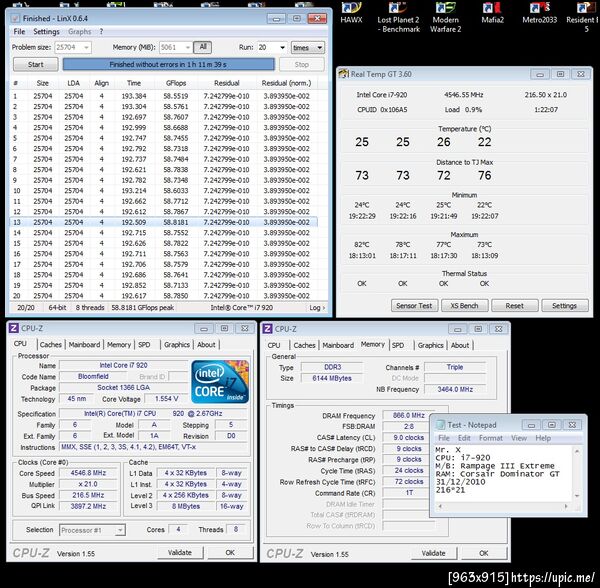Toggle the All memory button in LinX
Viewport: 600px width, 588px height.
coord(202,47)
